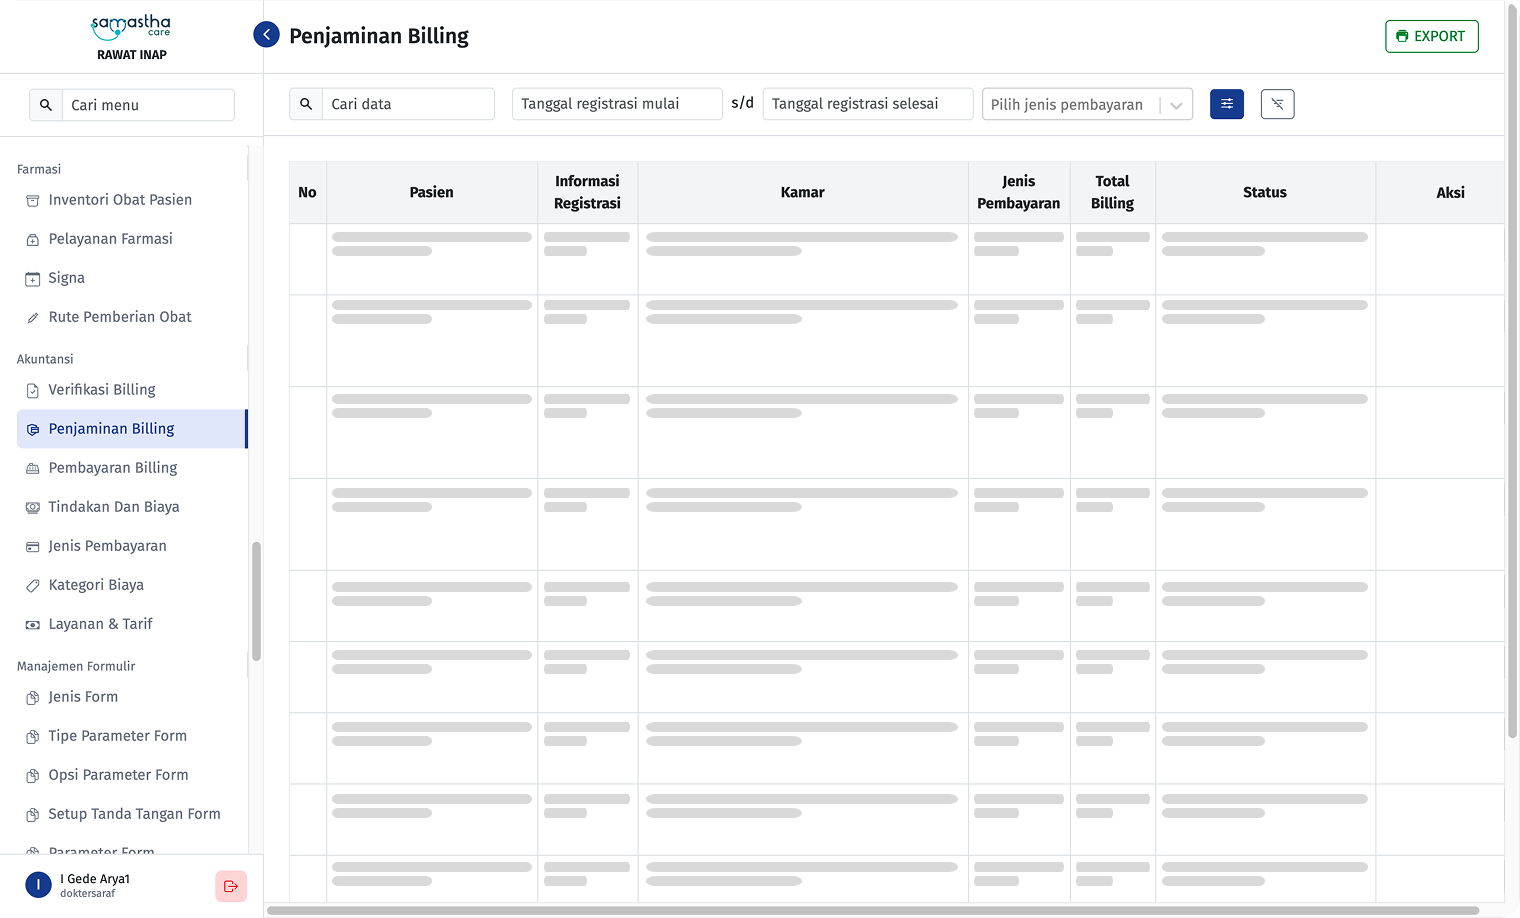
Task: Click the magnifier icon beside Cari menu
Action: tap(46, 105)
